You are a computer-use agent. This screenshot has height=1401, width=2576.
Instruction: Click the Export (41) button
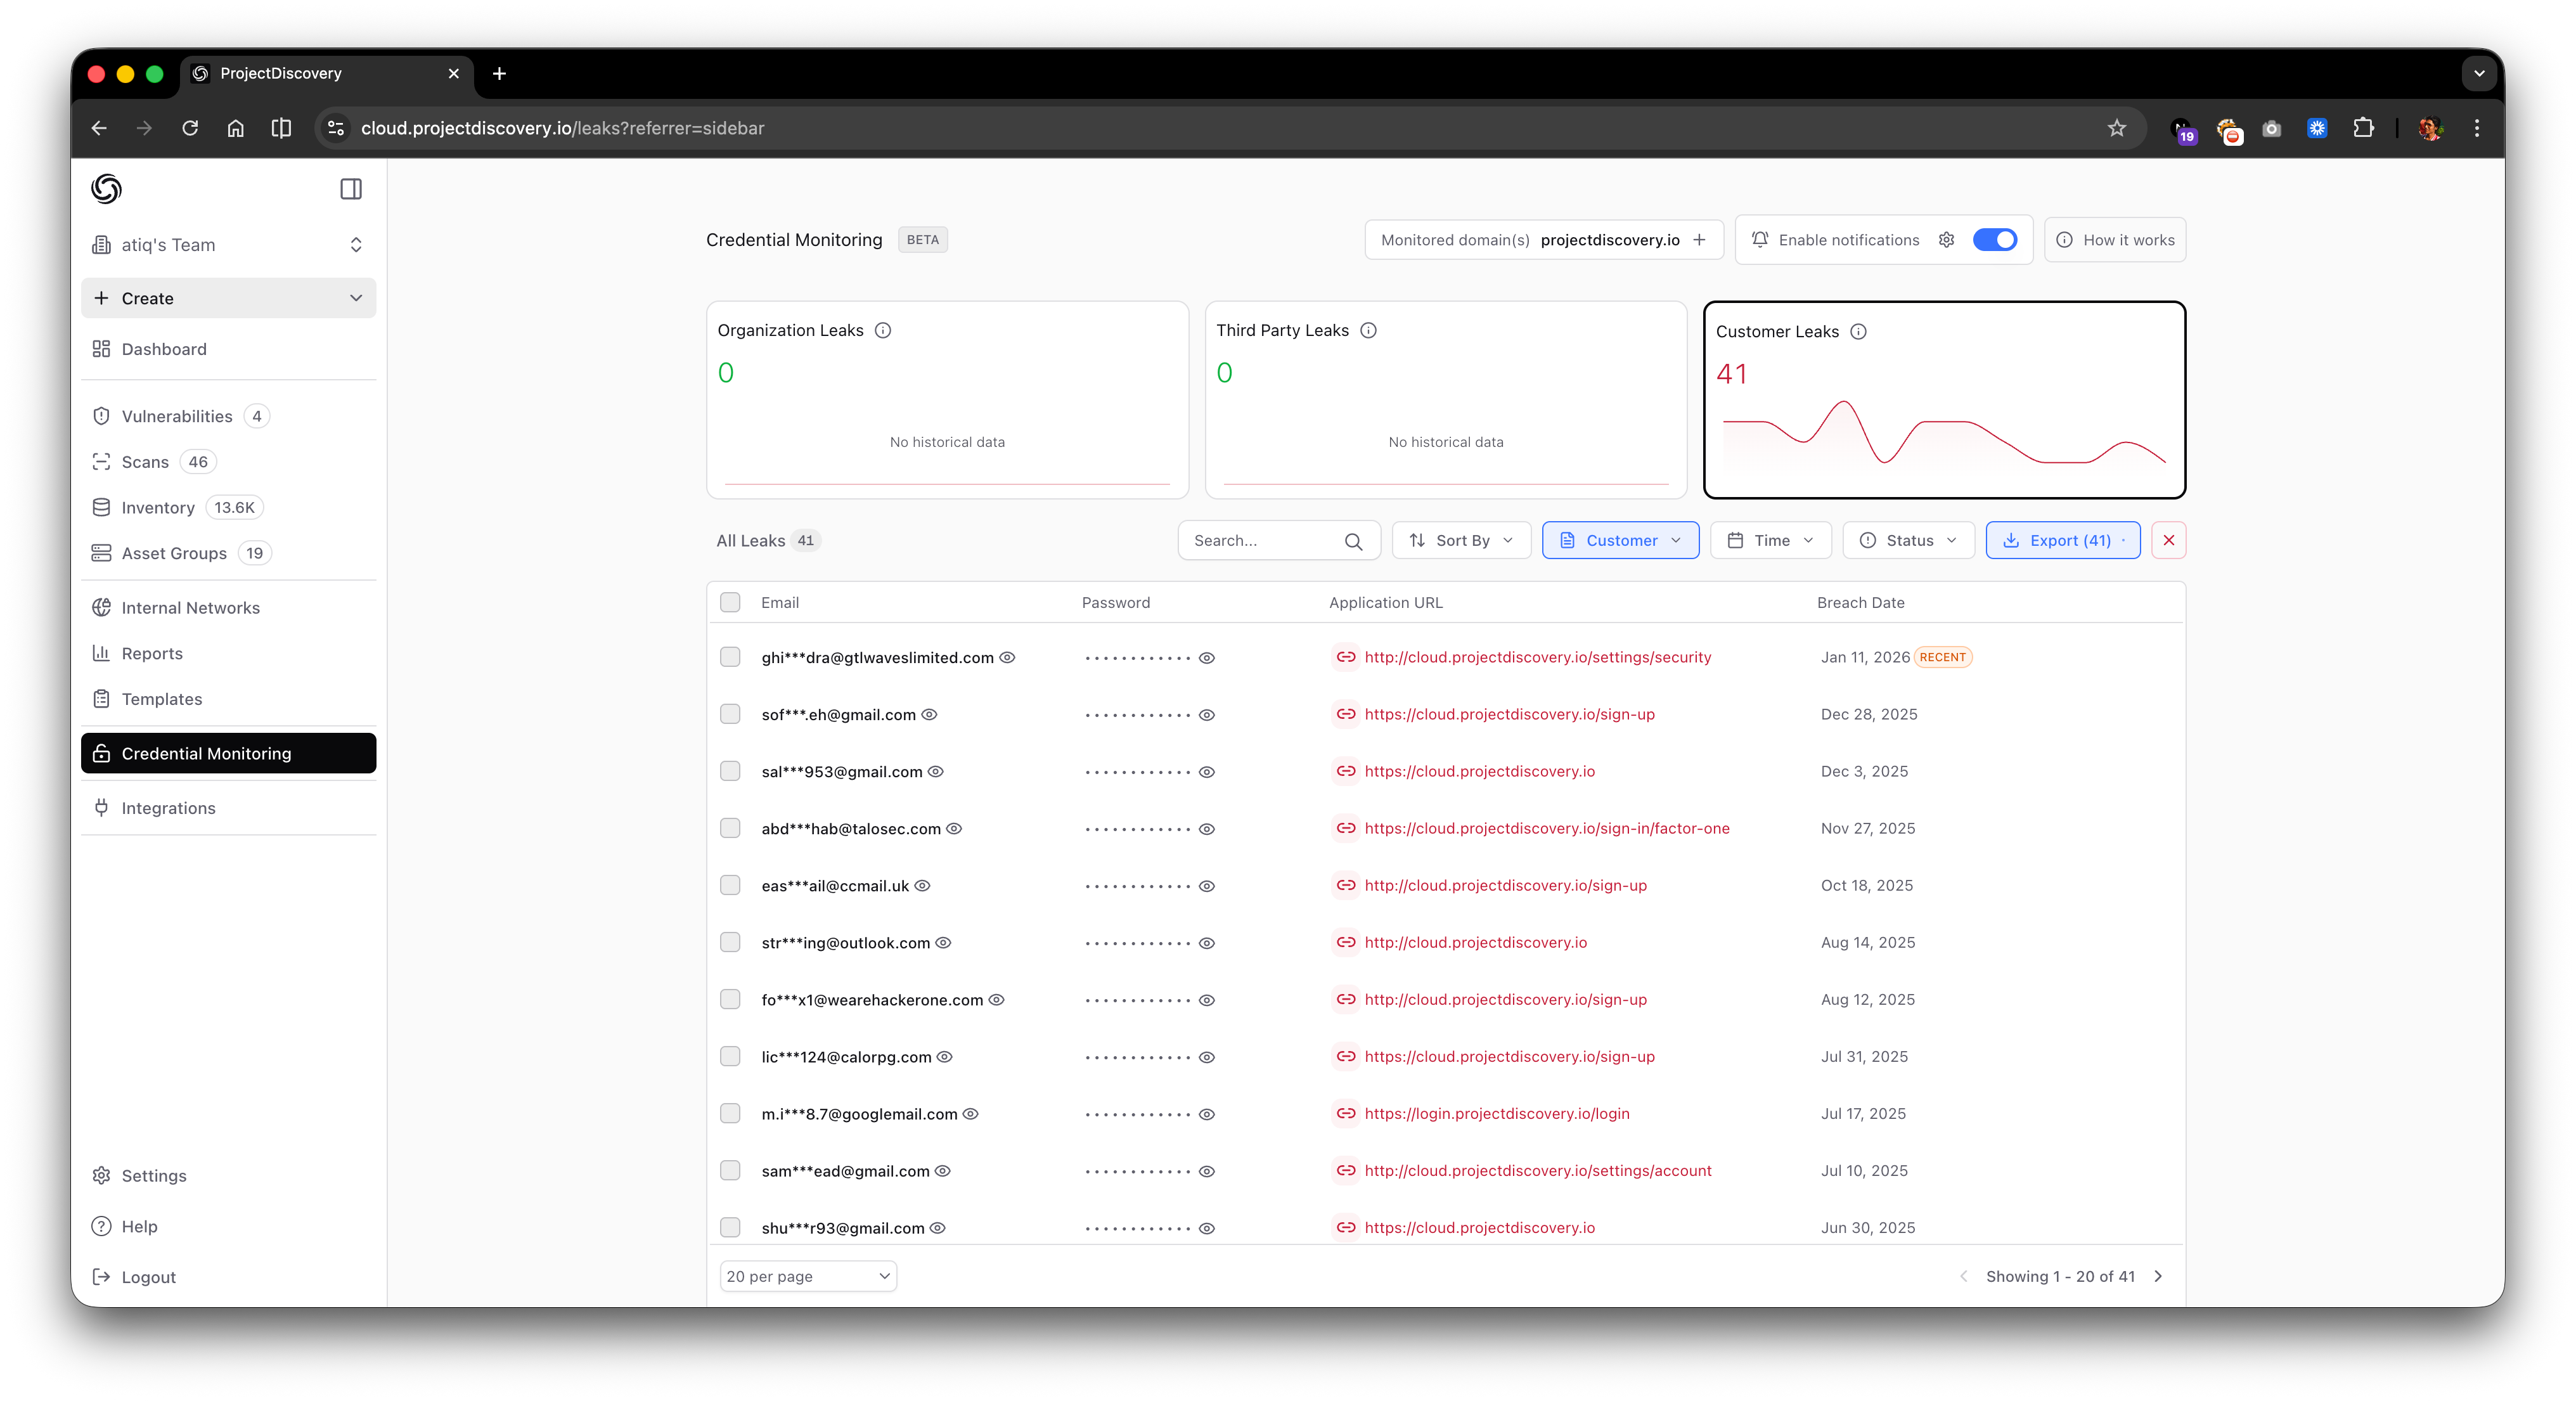click(x=2062, y=541)
